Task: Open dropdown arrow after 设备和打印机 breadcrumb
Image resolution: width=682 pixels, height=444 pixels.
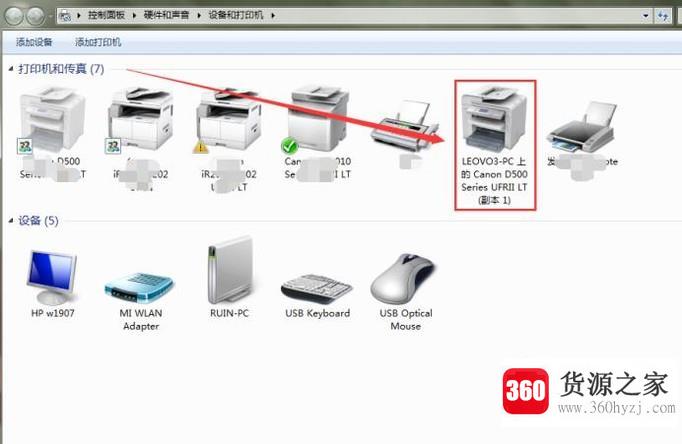Action: [273, 15]
